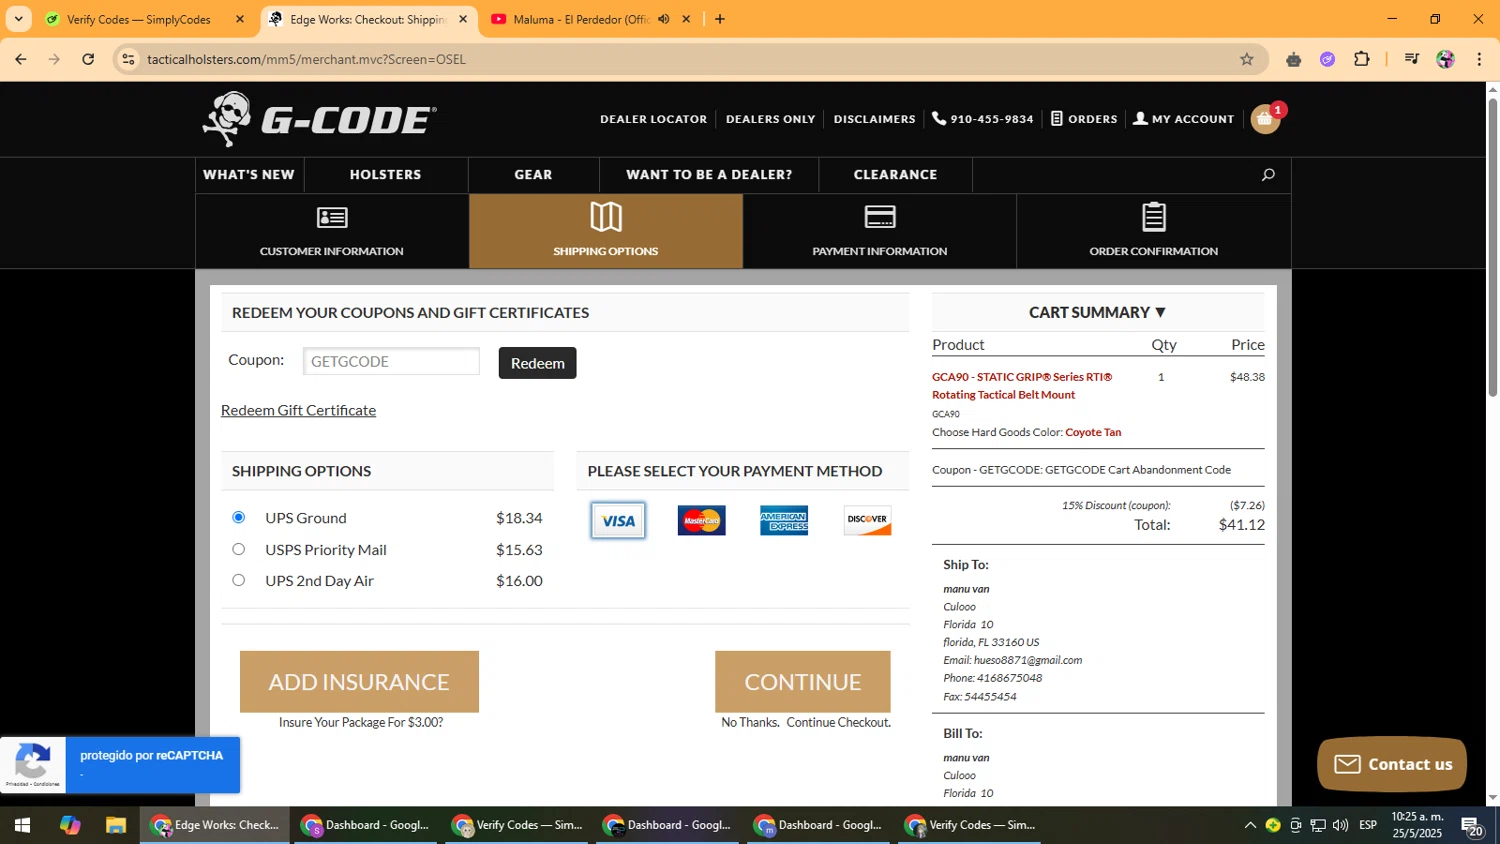Click Redeem Gift Certificate link
Viewport: 1500px width, 844px height.
(x=298, y=410)
